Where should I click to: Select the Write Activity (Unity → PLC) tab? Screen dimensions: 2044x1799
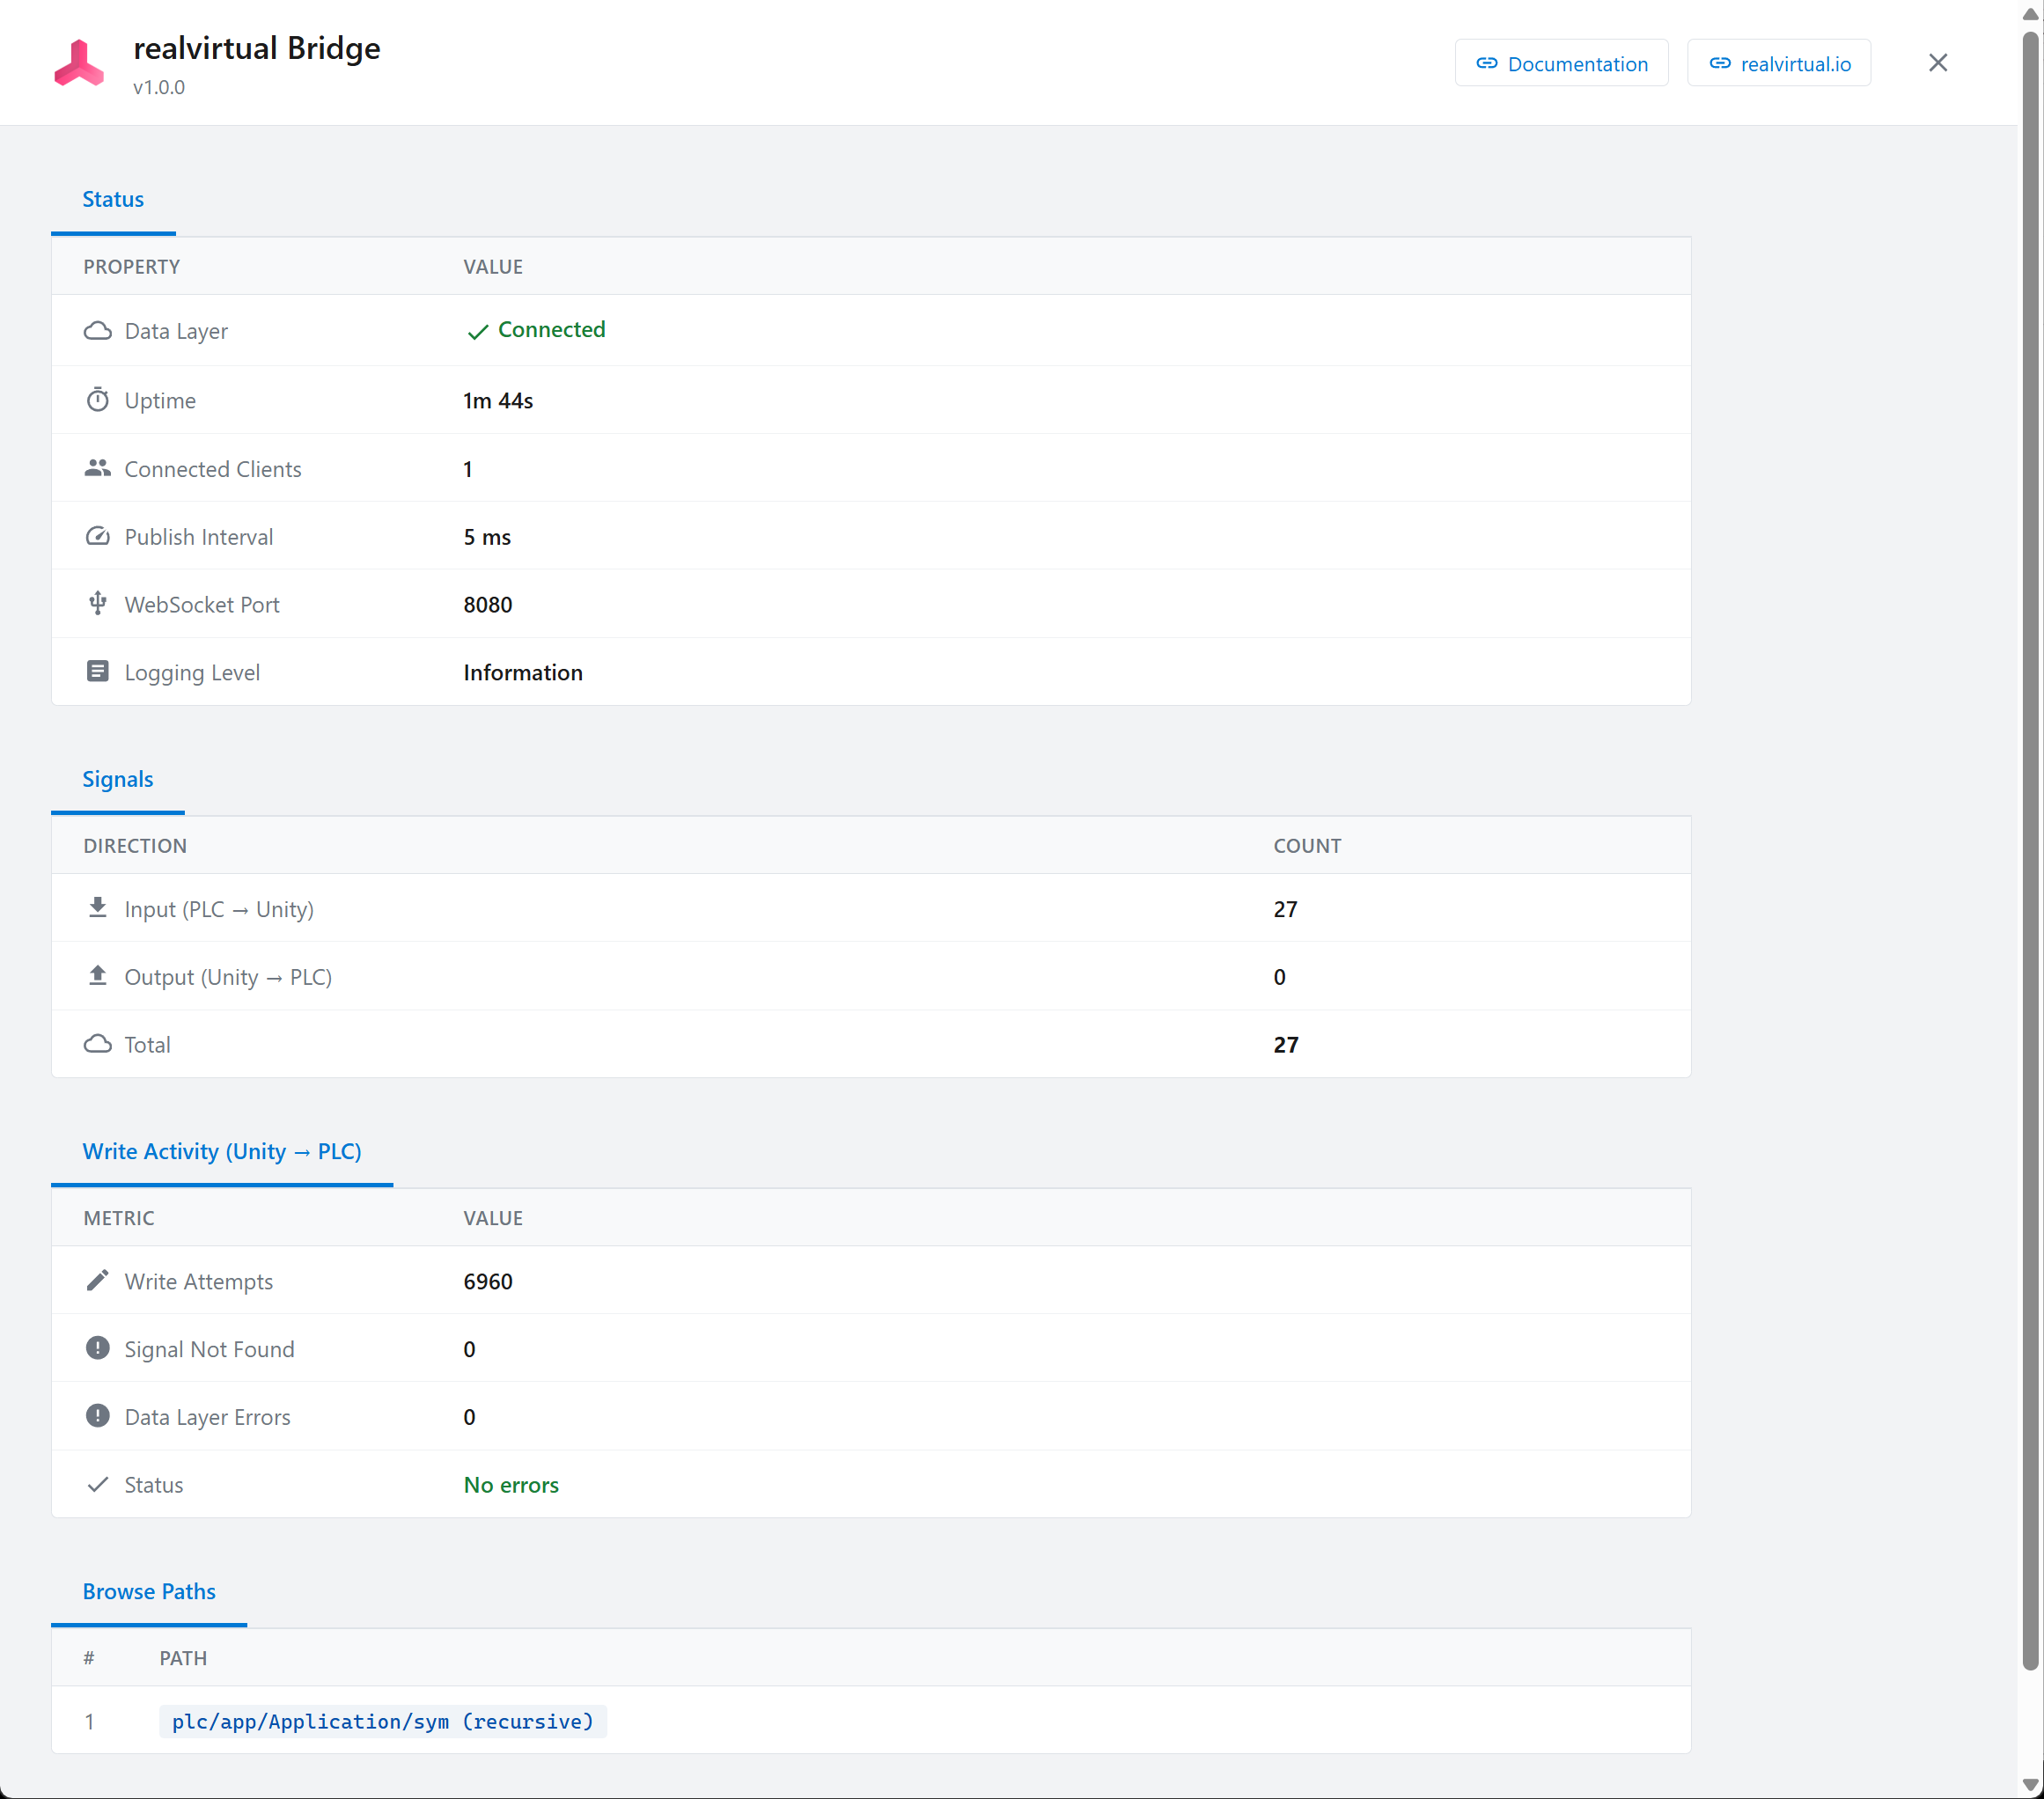pyautogui.click(x=222, y=1152)
